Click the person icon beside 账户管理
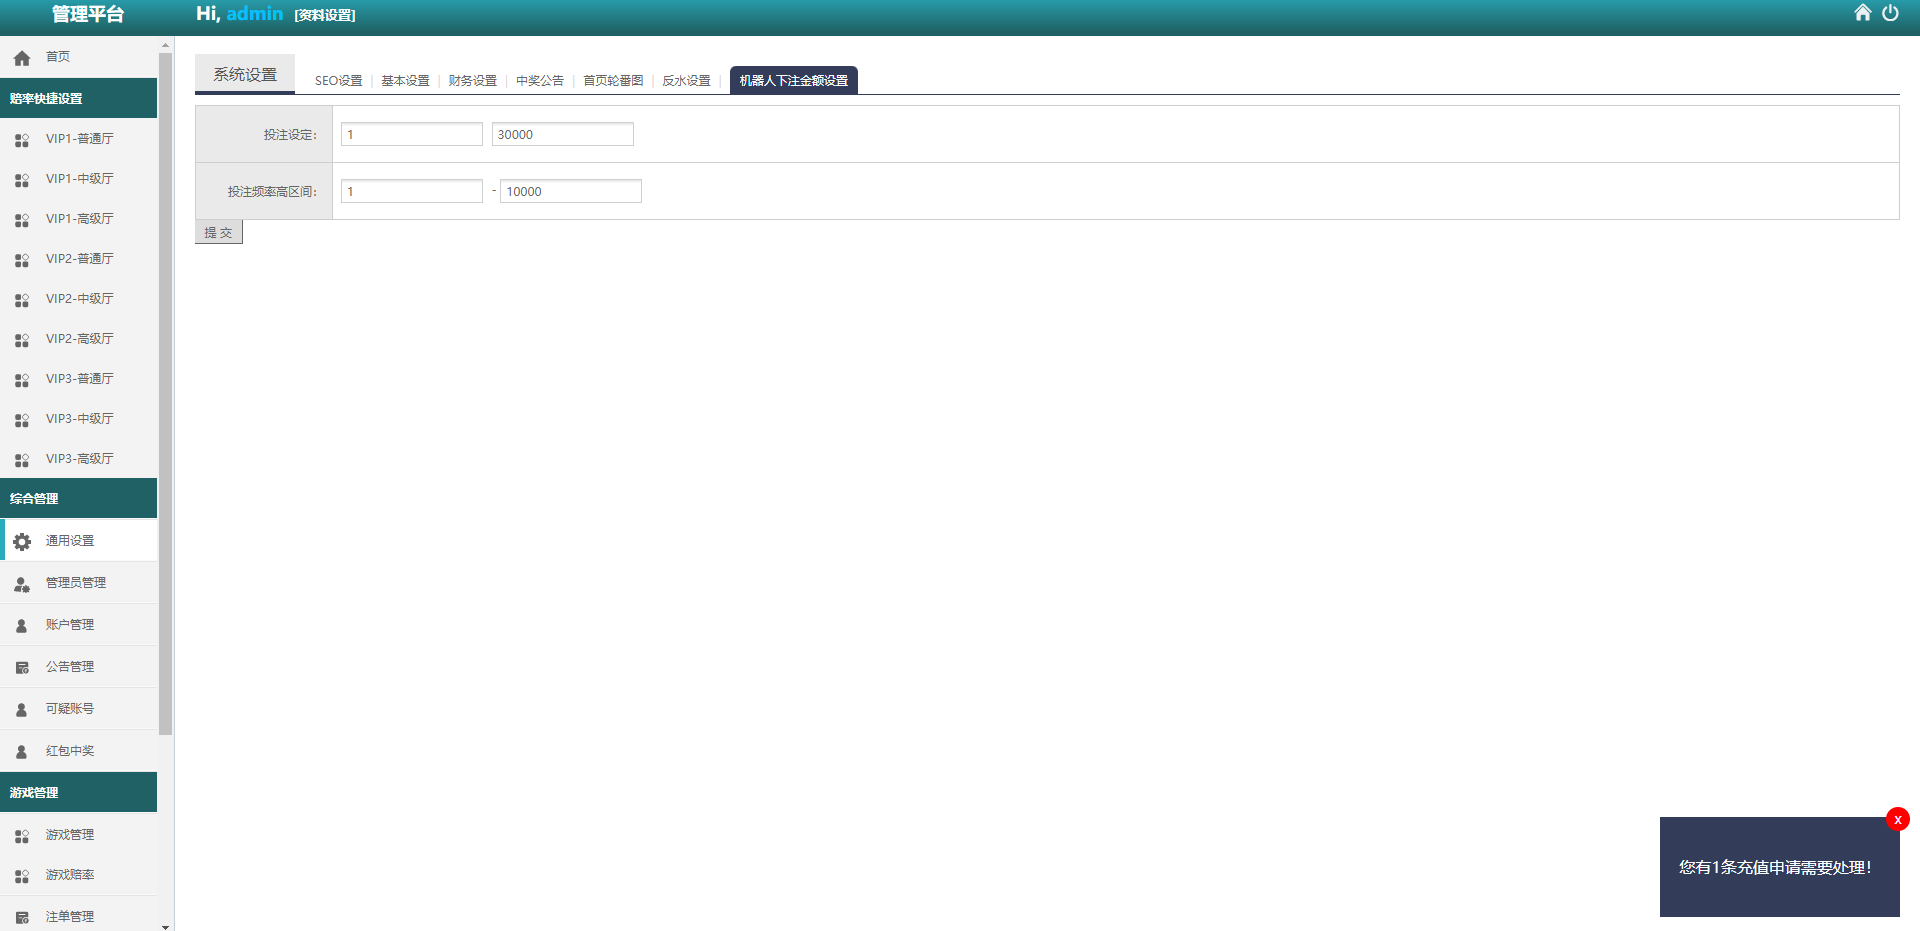Screen dimensions: 1920x931 point(22,626)
